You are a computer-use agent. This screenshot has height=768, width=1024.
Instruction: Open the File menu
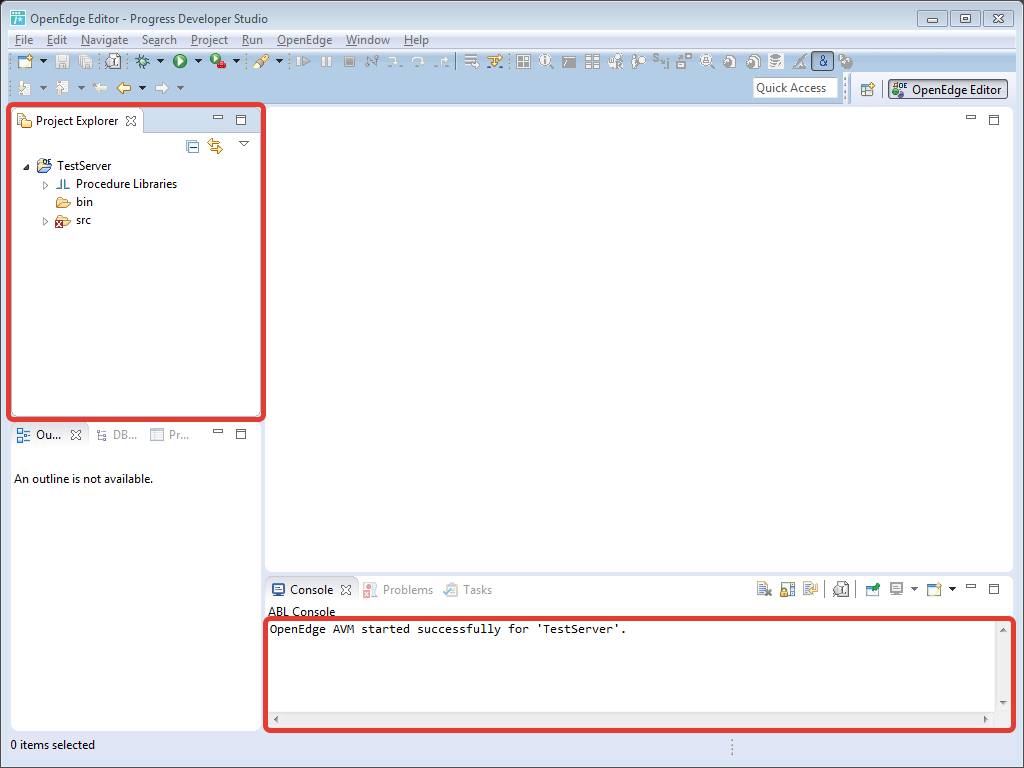pyautogui.click(x=24, y=40)
